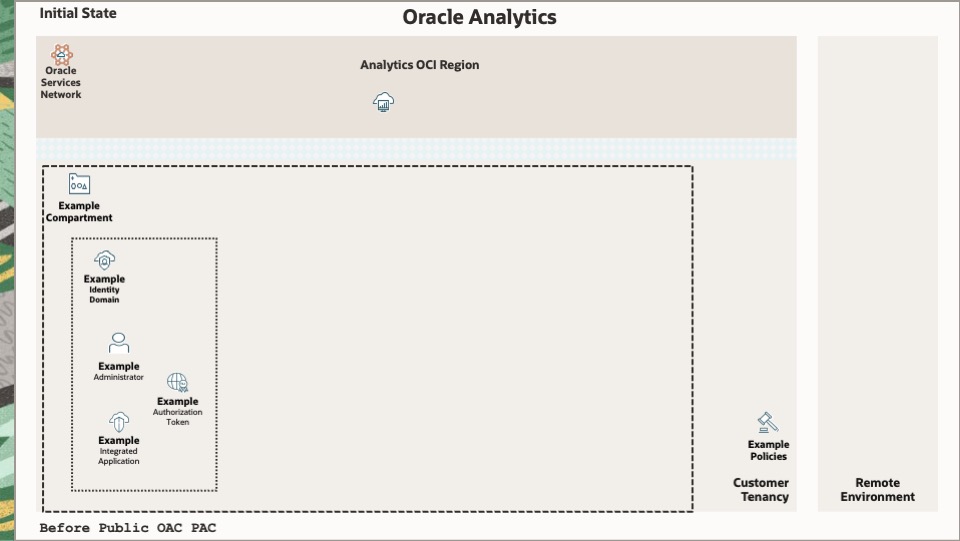This screenshot has width=960, height=541.
Task: Select the Example Identity Domain text
Action: [104, 289]
